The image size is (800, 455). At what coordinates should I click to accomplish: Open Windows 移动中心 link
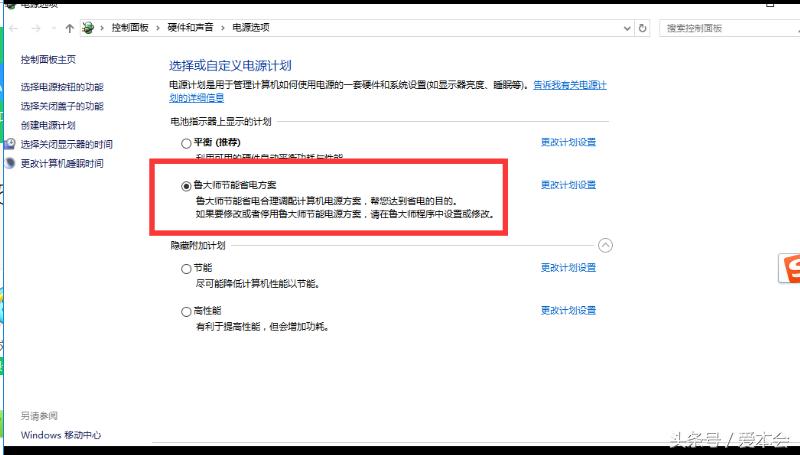coord(61,435)
